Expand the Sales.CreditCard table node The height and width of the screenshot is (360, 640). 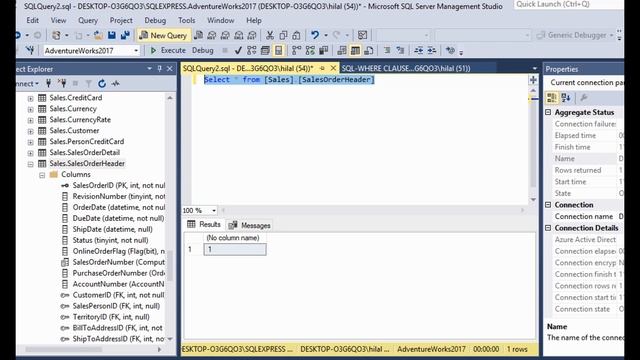coord(31,98)
